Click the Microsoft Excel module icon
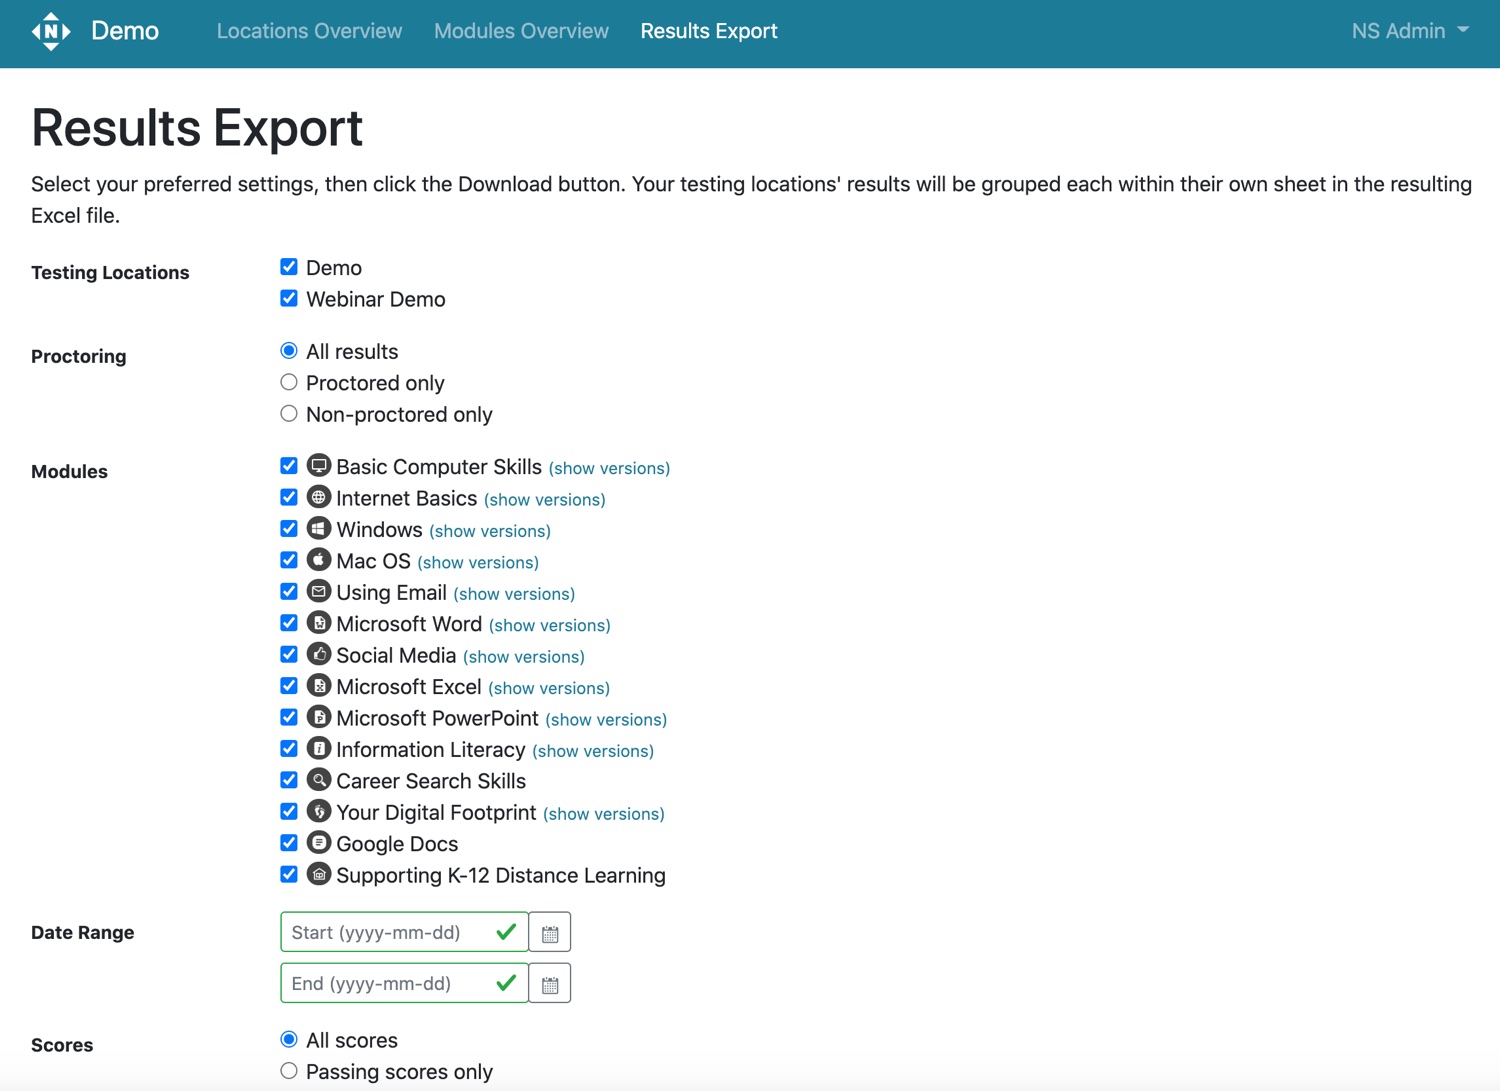The height and width of the screenshot is (1091, 1500). click(x=318, y=686)
